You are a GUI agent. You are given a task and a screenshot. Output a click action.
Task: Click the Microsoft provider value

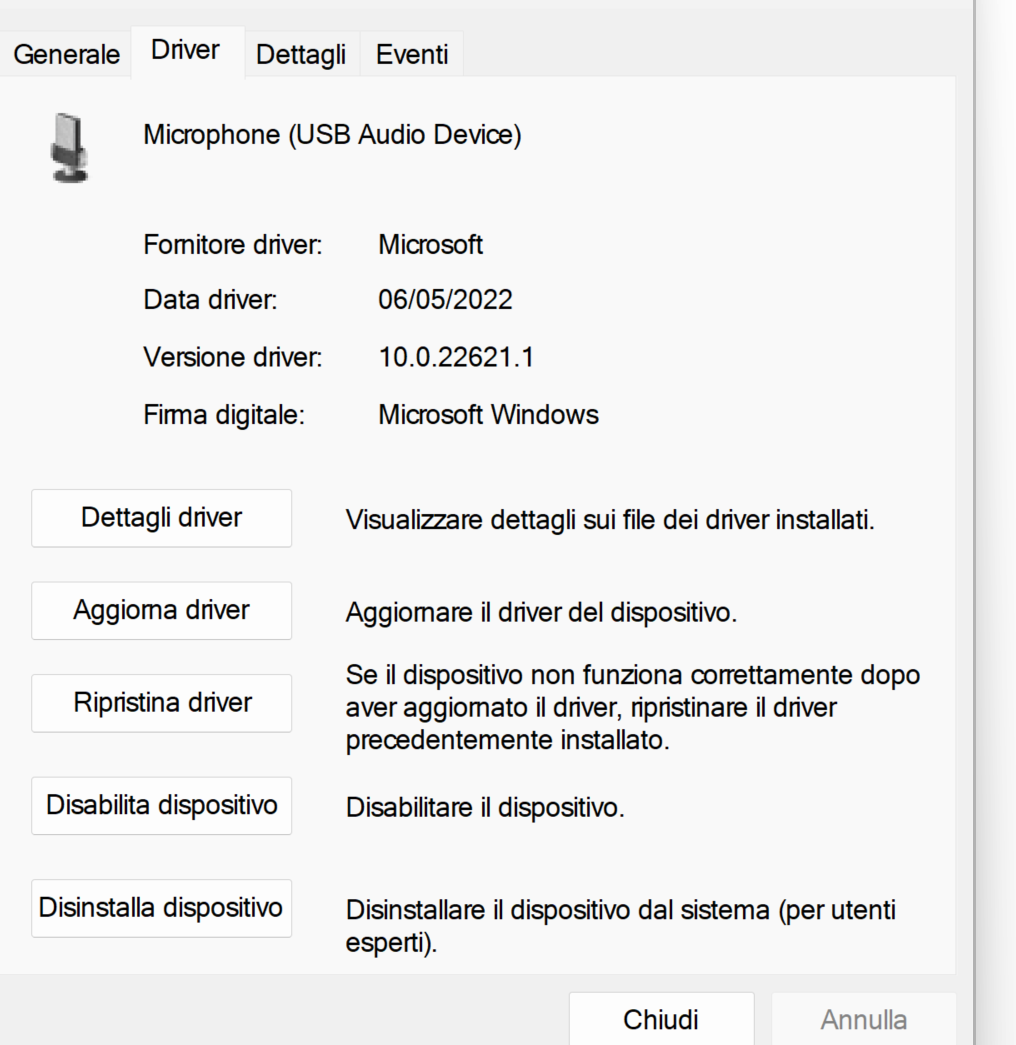pos(430,245)
